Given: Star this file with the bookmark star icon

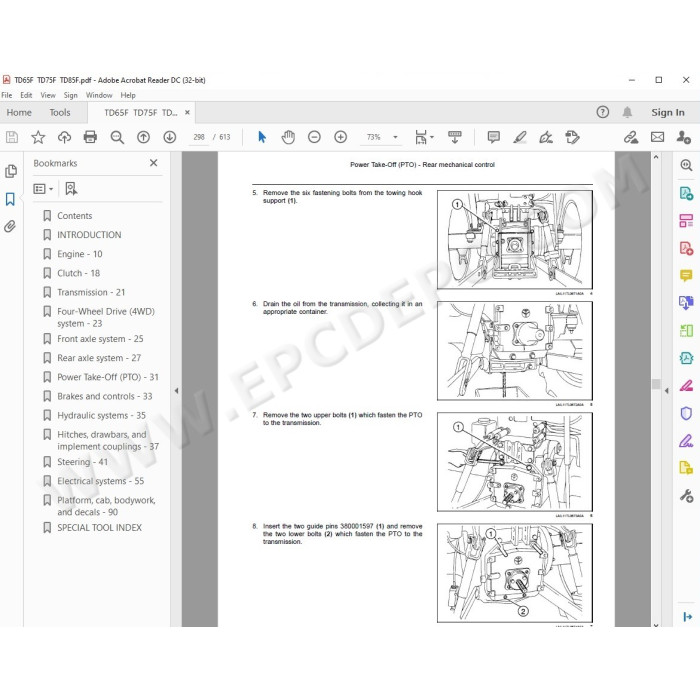Looking at the screenshot, I should 38,137.
